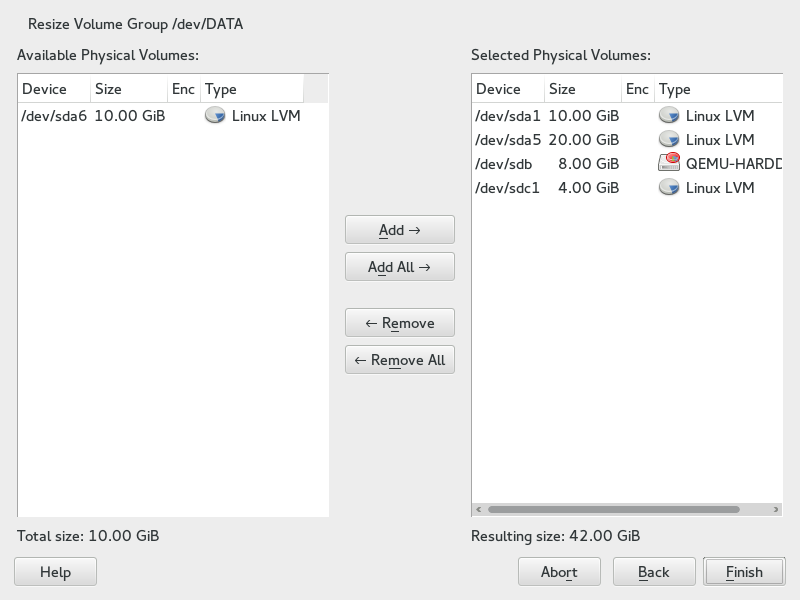The image size is (800, 600).
Task: Click the Linux LVM icon for /dev/sda6
Action: pyautogui.click(x=214, y=116)
